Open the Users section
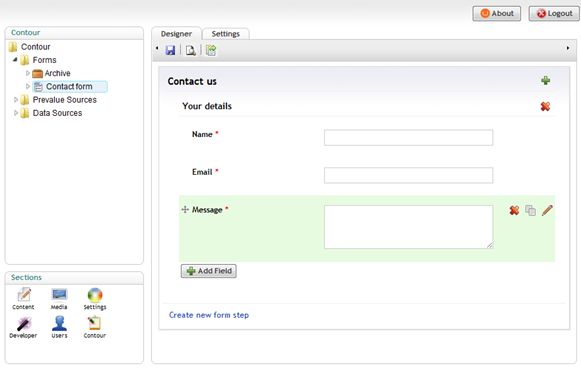The height and width of the screenshot is (368, 581). (x=59, y=327)
